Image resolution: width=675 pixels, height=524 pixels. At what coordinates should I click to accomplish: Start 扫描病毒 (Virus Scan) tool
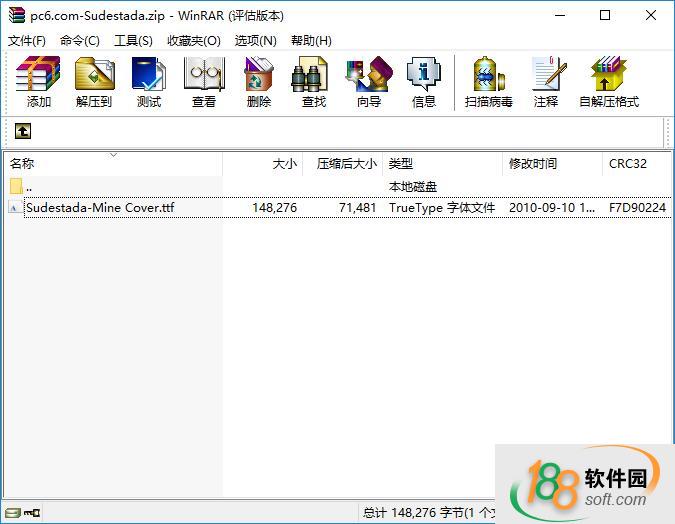point(489,82)
